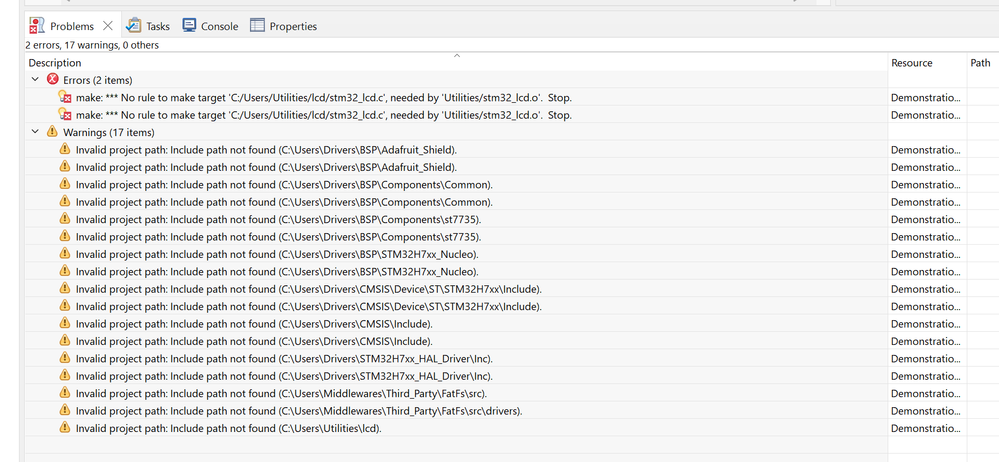Select the Warnings (17 items) group label

pos(108,133)
